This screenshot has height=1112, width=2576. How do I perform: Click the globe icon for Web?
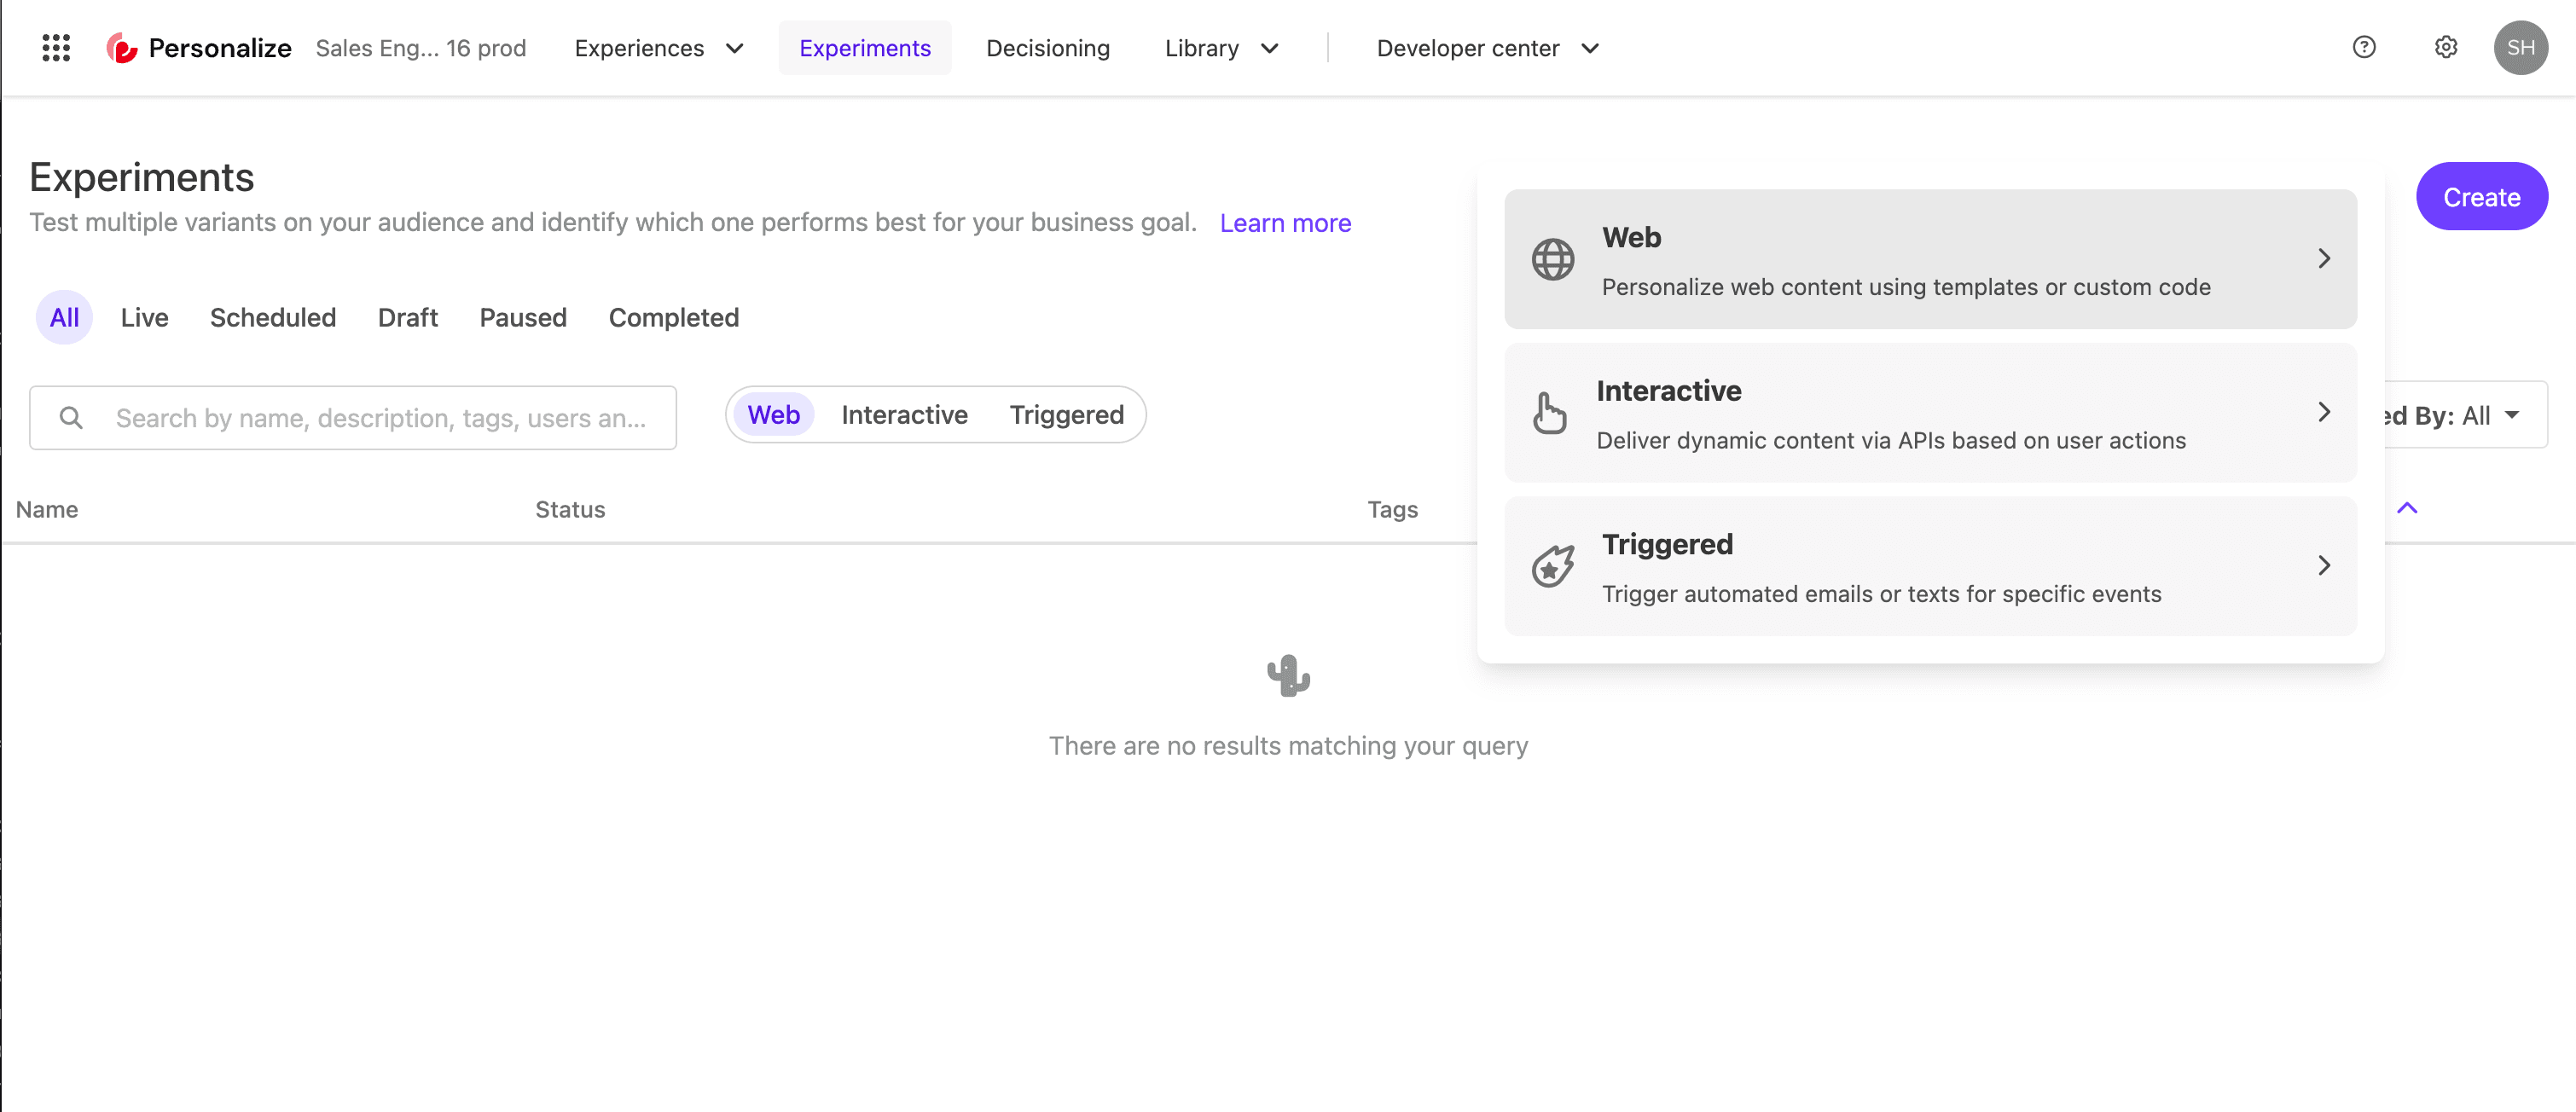[1553, 260]
